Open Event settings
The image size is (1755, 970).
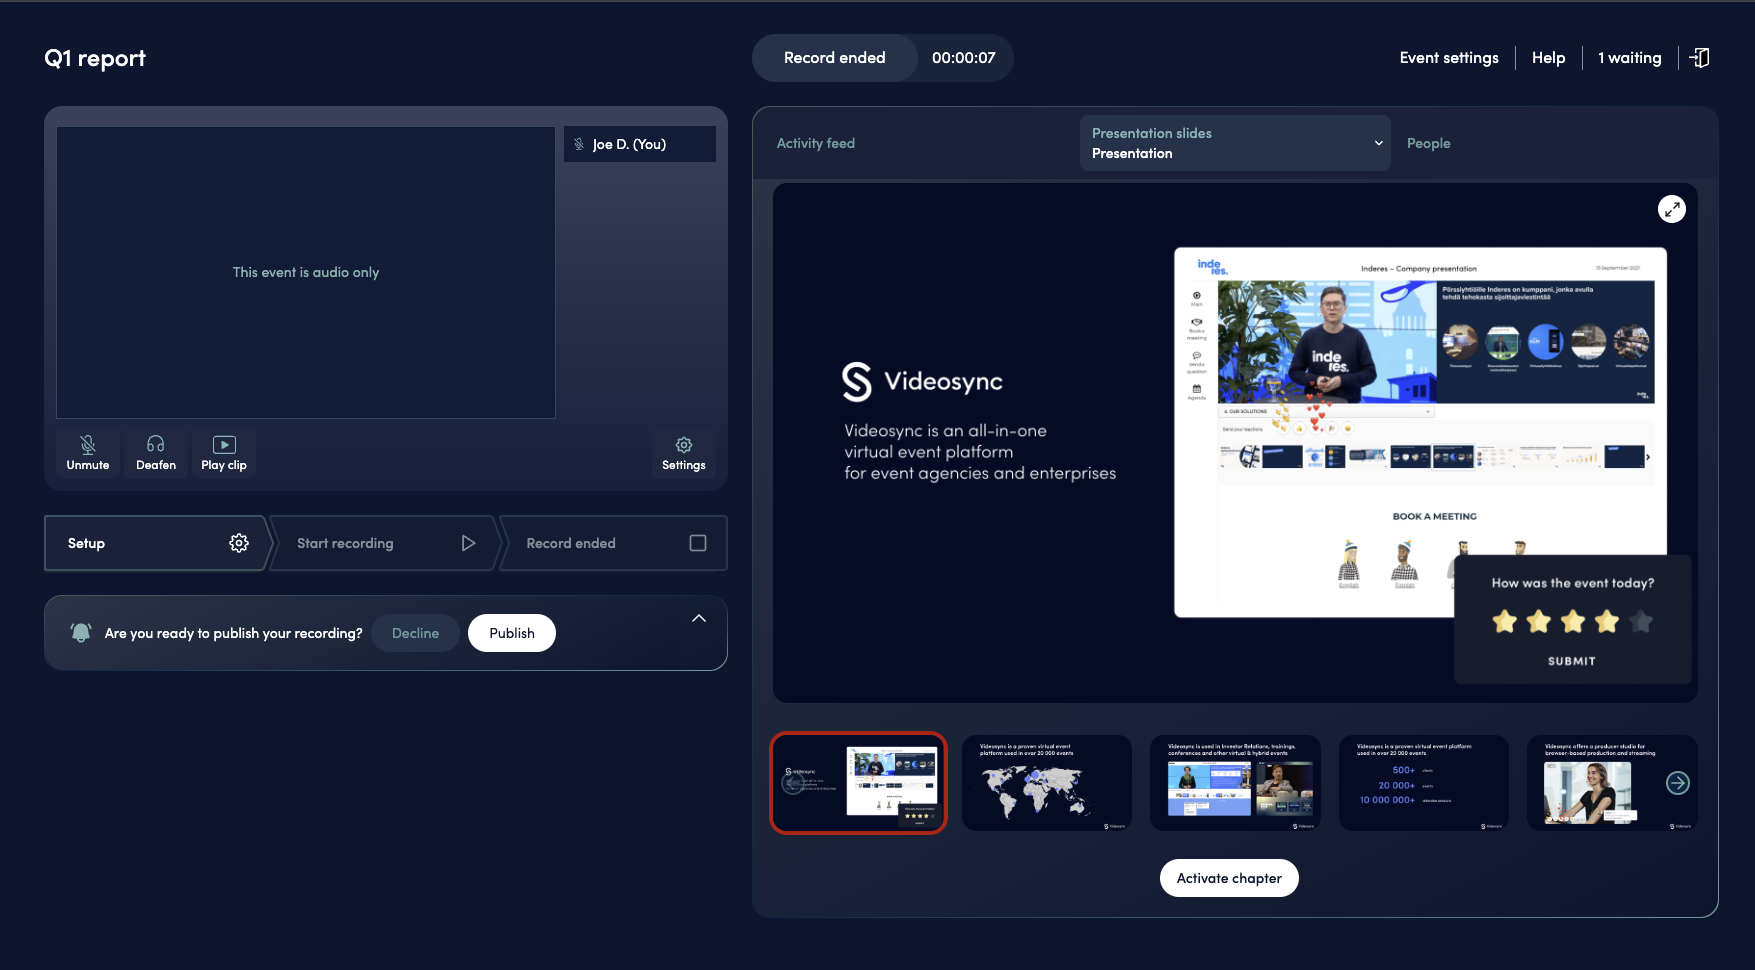(1449, 58)
